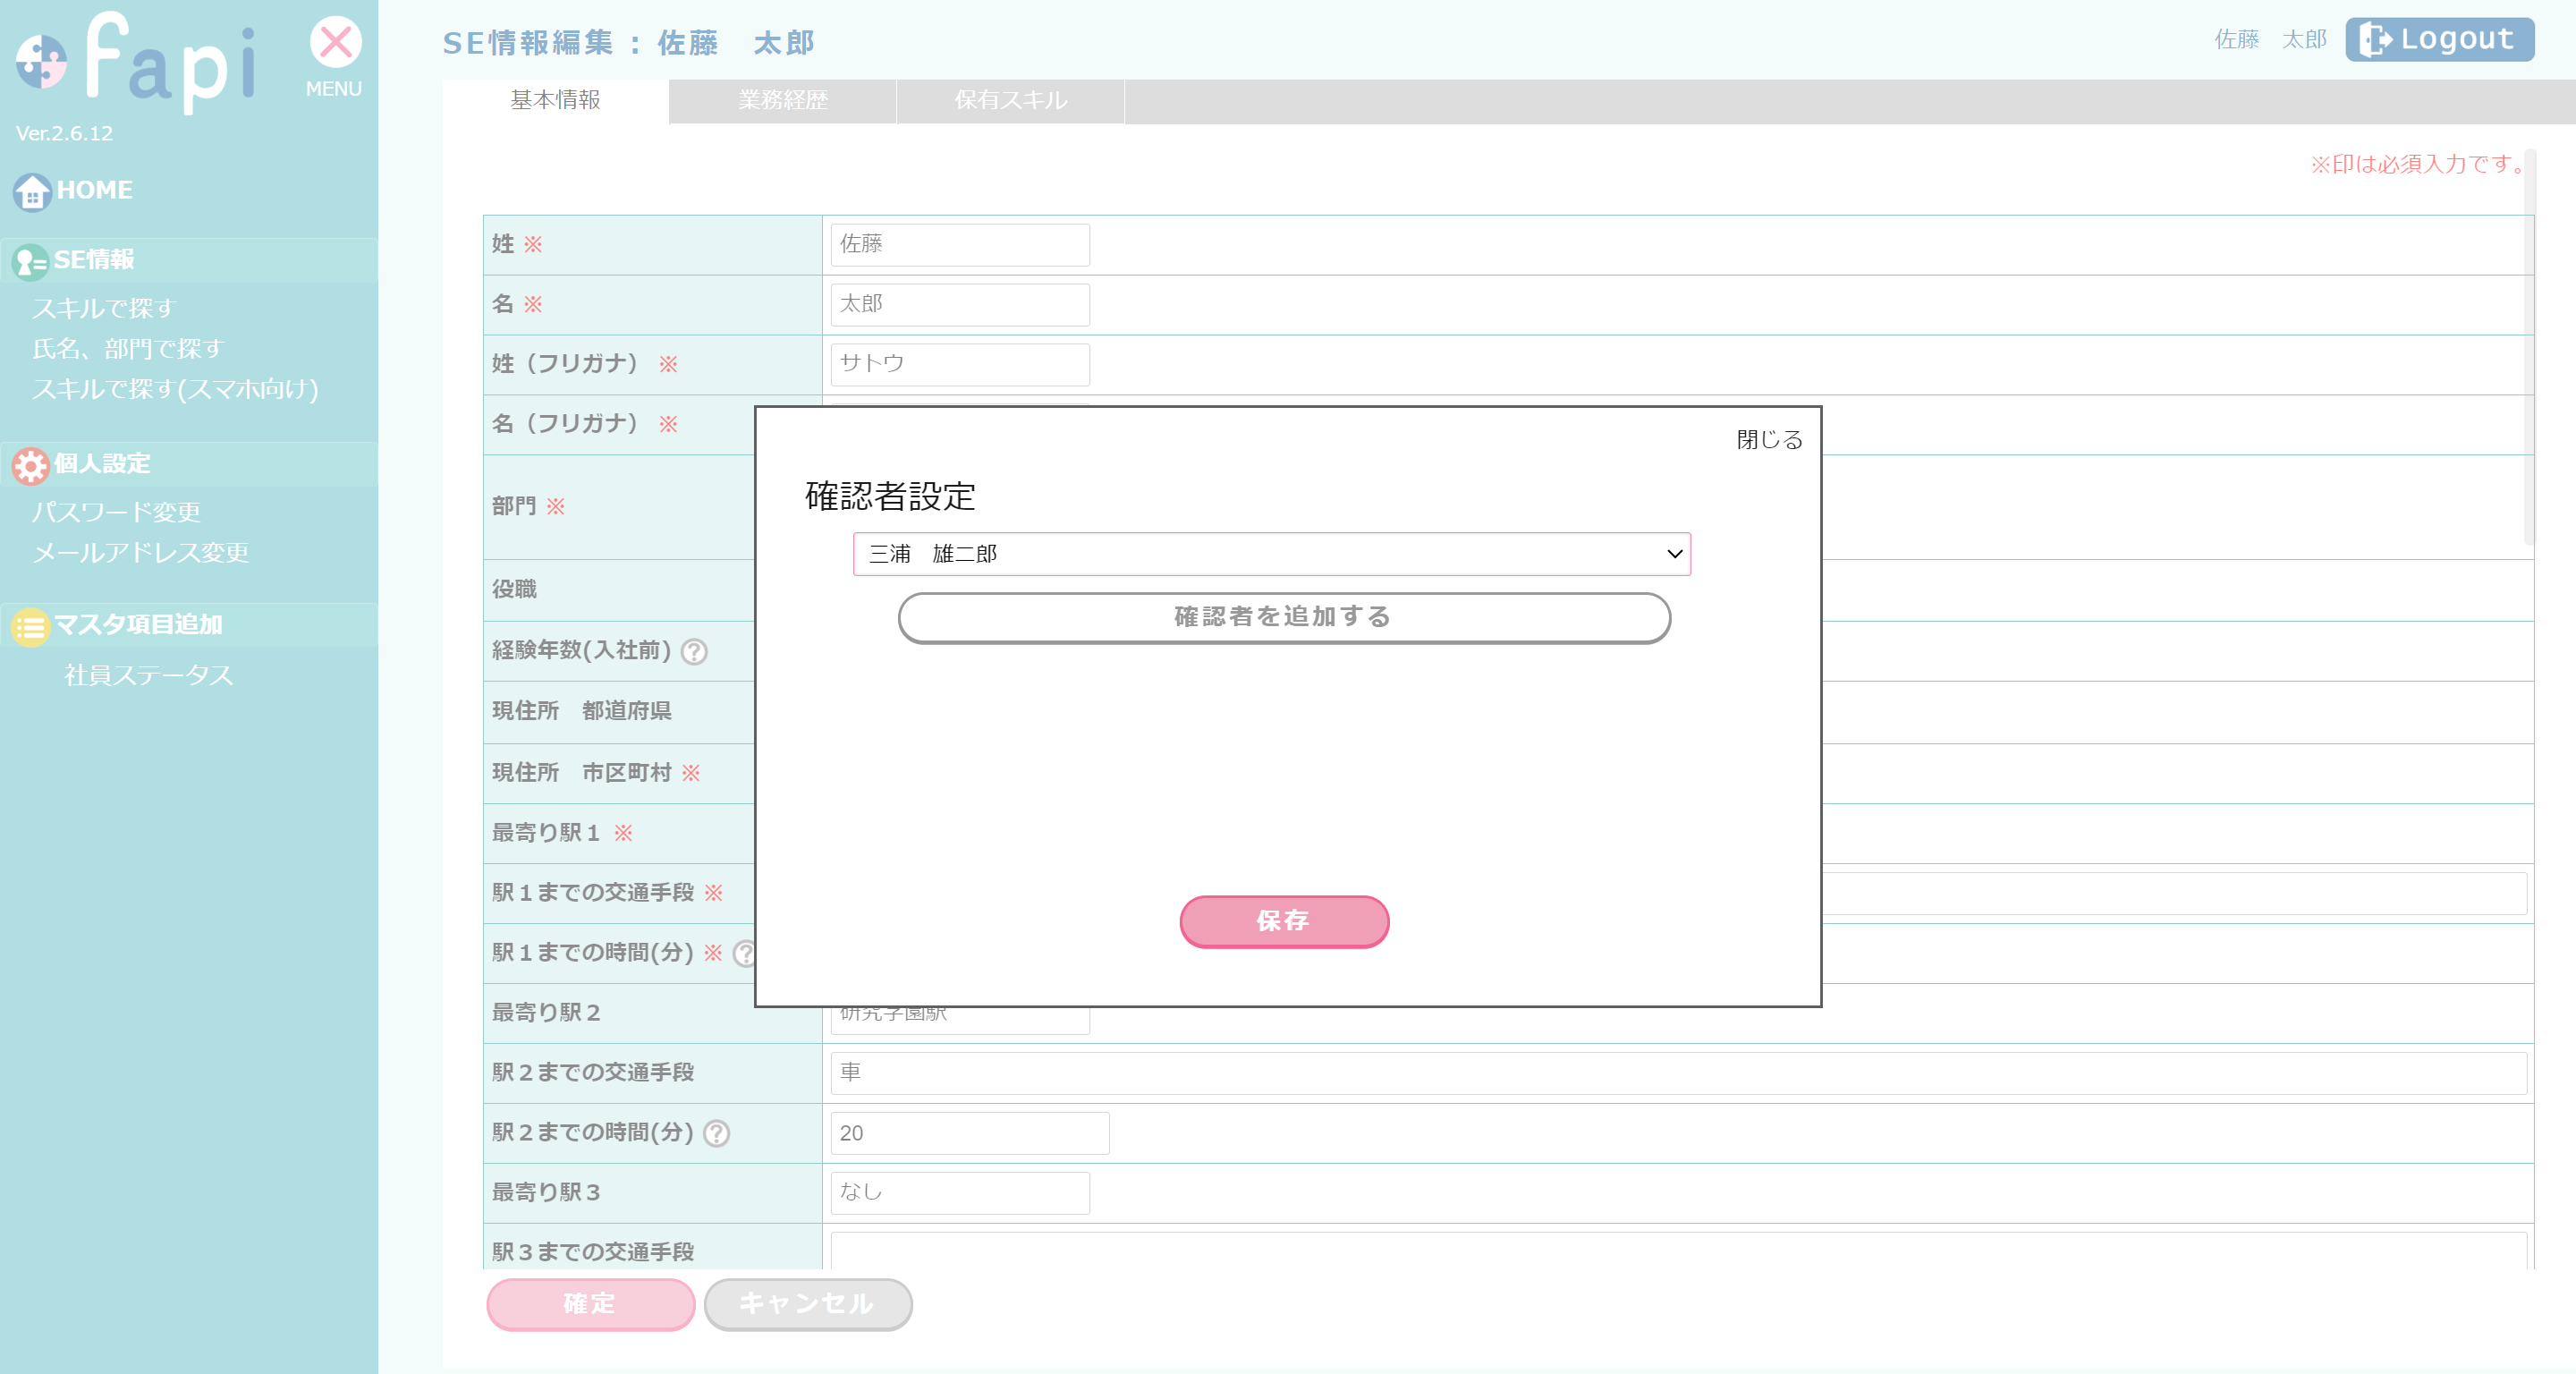The width and height of the screenshot is (2576, 1374).
Task: Click help icon beside 駅2までの時間(分)
Action: coord(716,1133)
